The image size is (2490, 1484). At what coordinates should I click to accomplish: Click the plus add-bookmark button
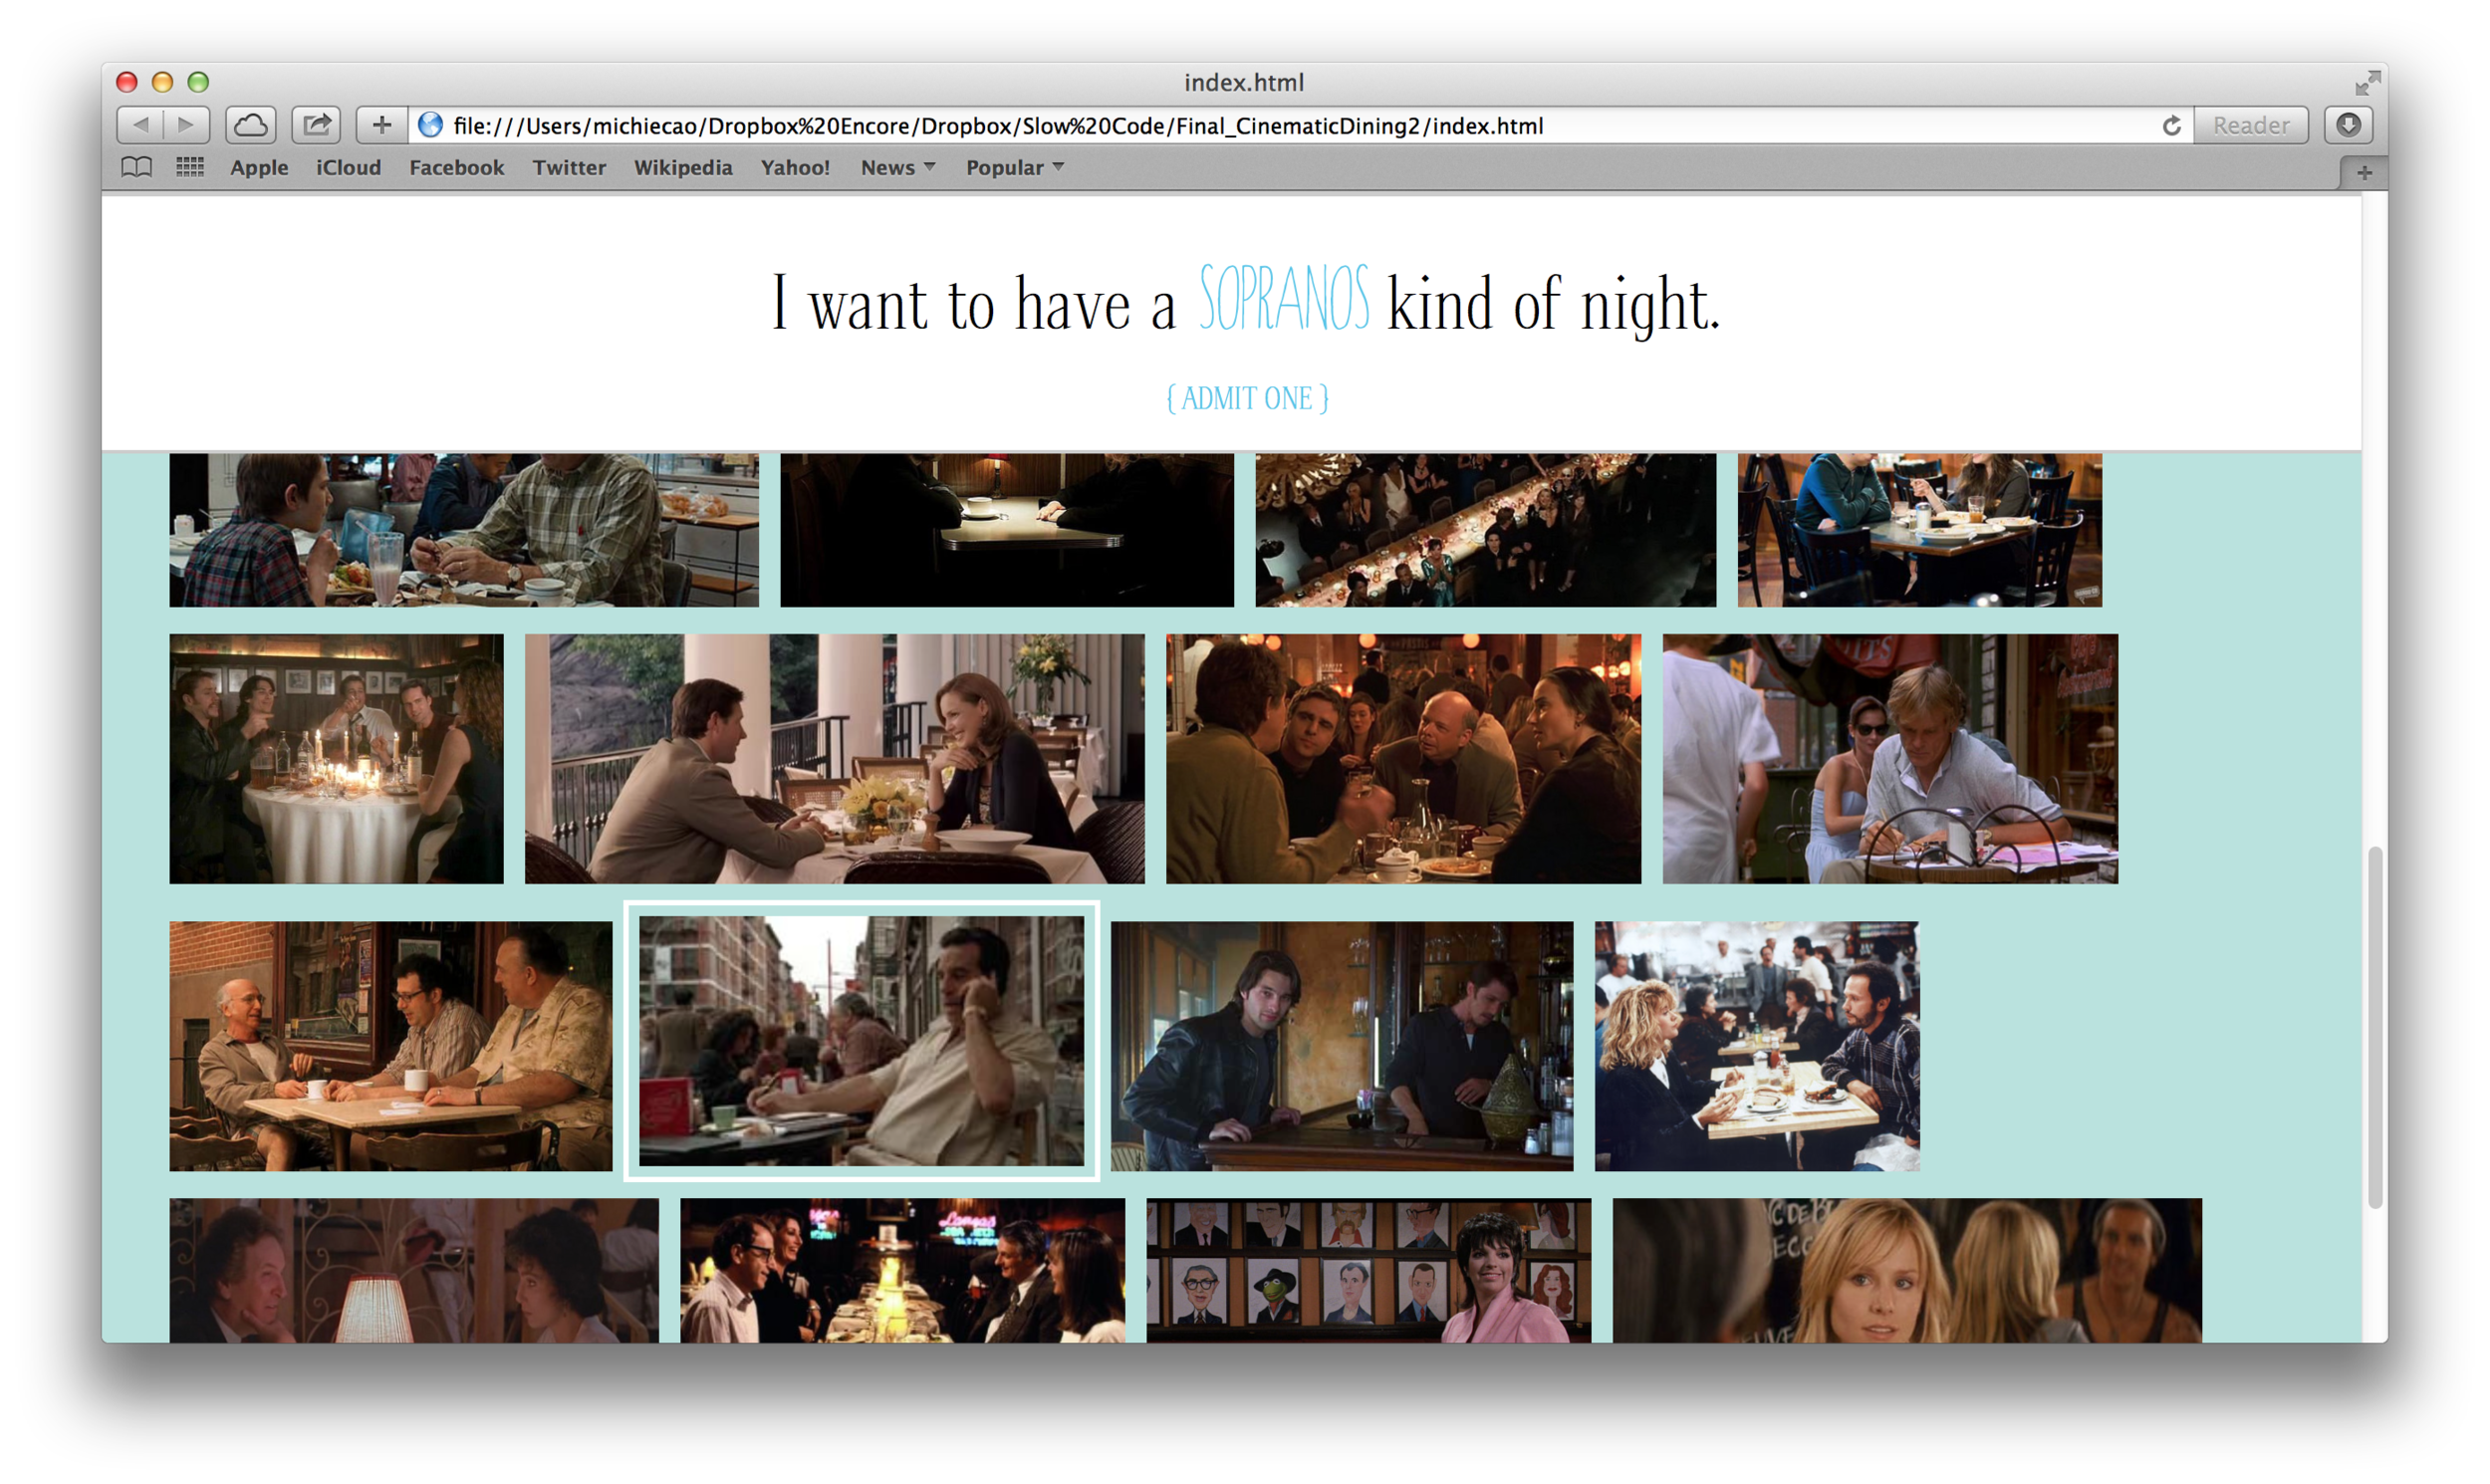[x=381, y=125]
